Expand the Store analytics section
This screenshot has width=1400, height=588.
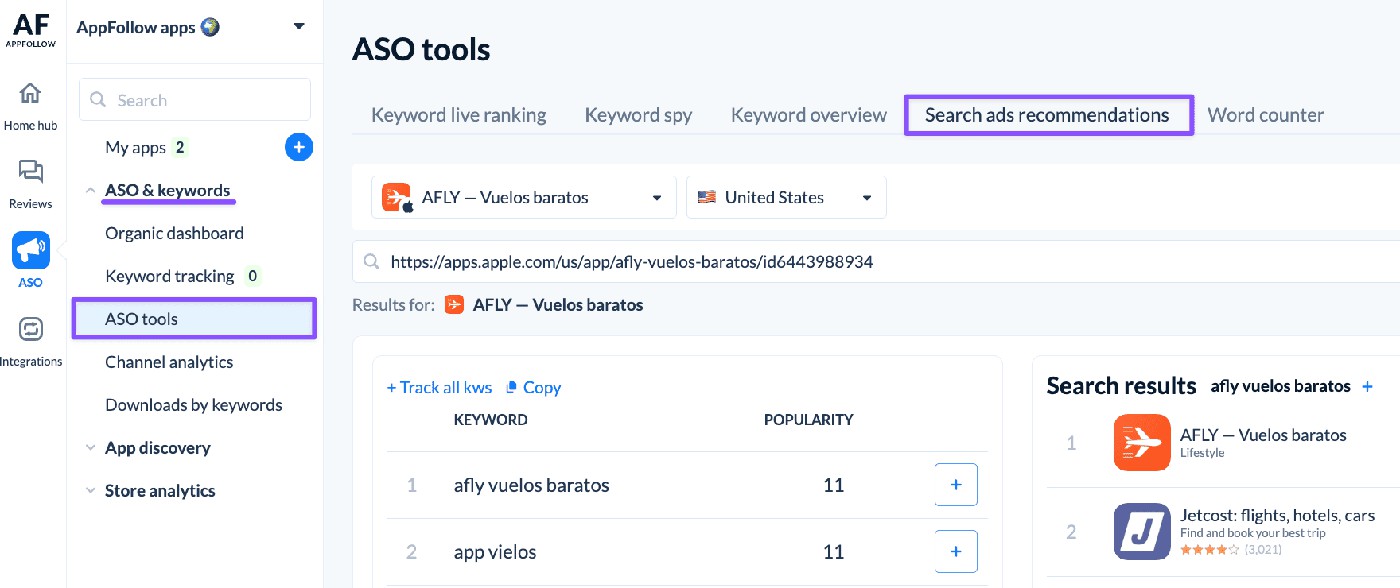pos(91,491)
